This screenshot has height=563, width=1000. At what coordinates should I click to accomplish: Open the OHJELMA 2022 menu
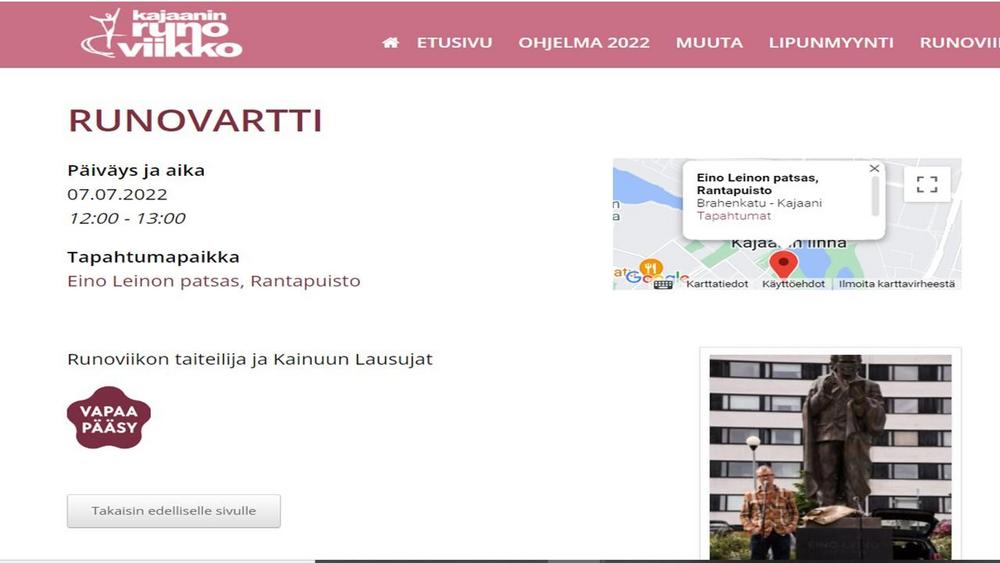[x=584, y=43]
